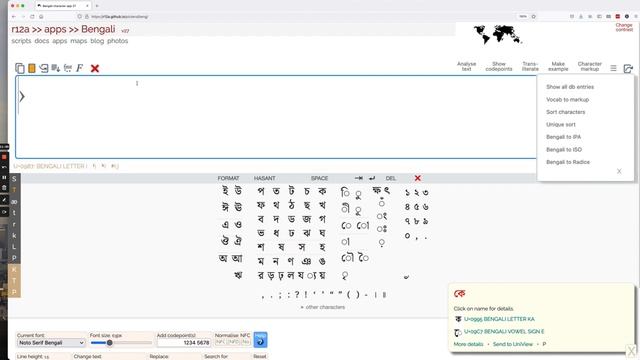Click the Reset label at the bottom
Screen dimensions: 640x360
[260, 356]
